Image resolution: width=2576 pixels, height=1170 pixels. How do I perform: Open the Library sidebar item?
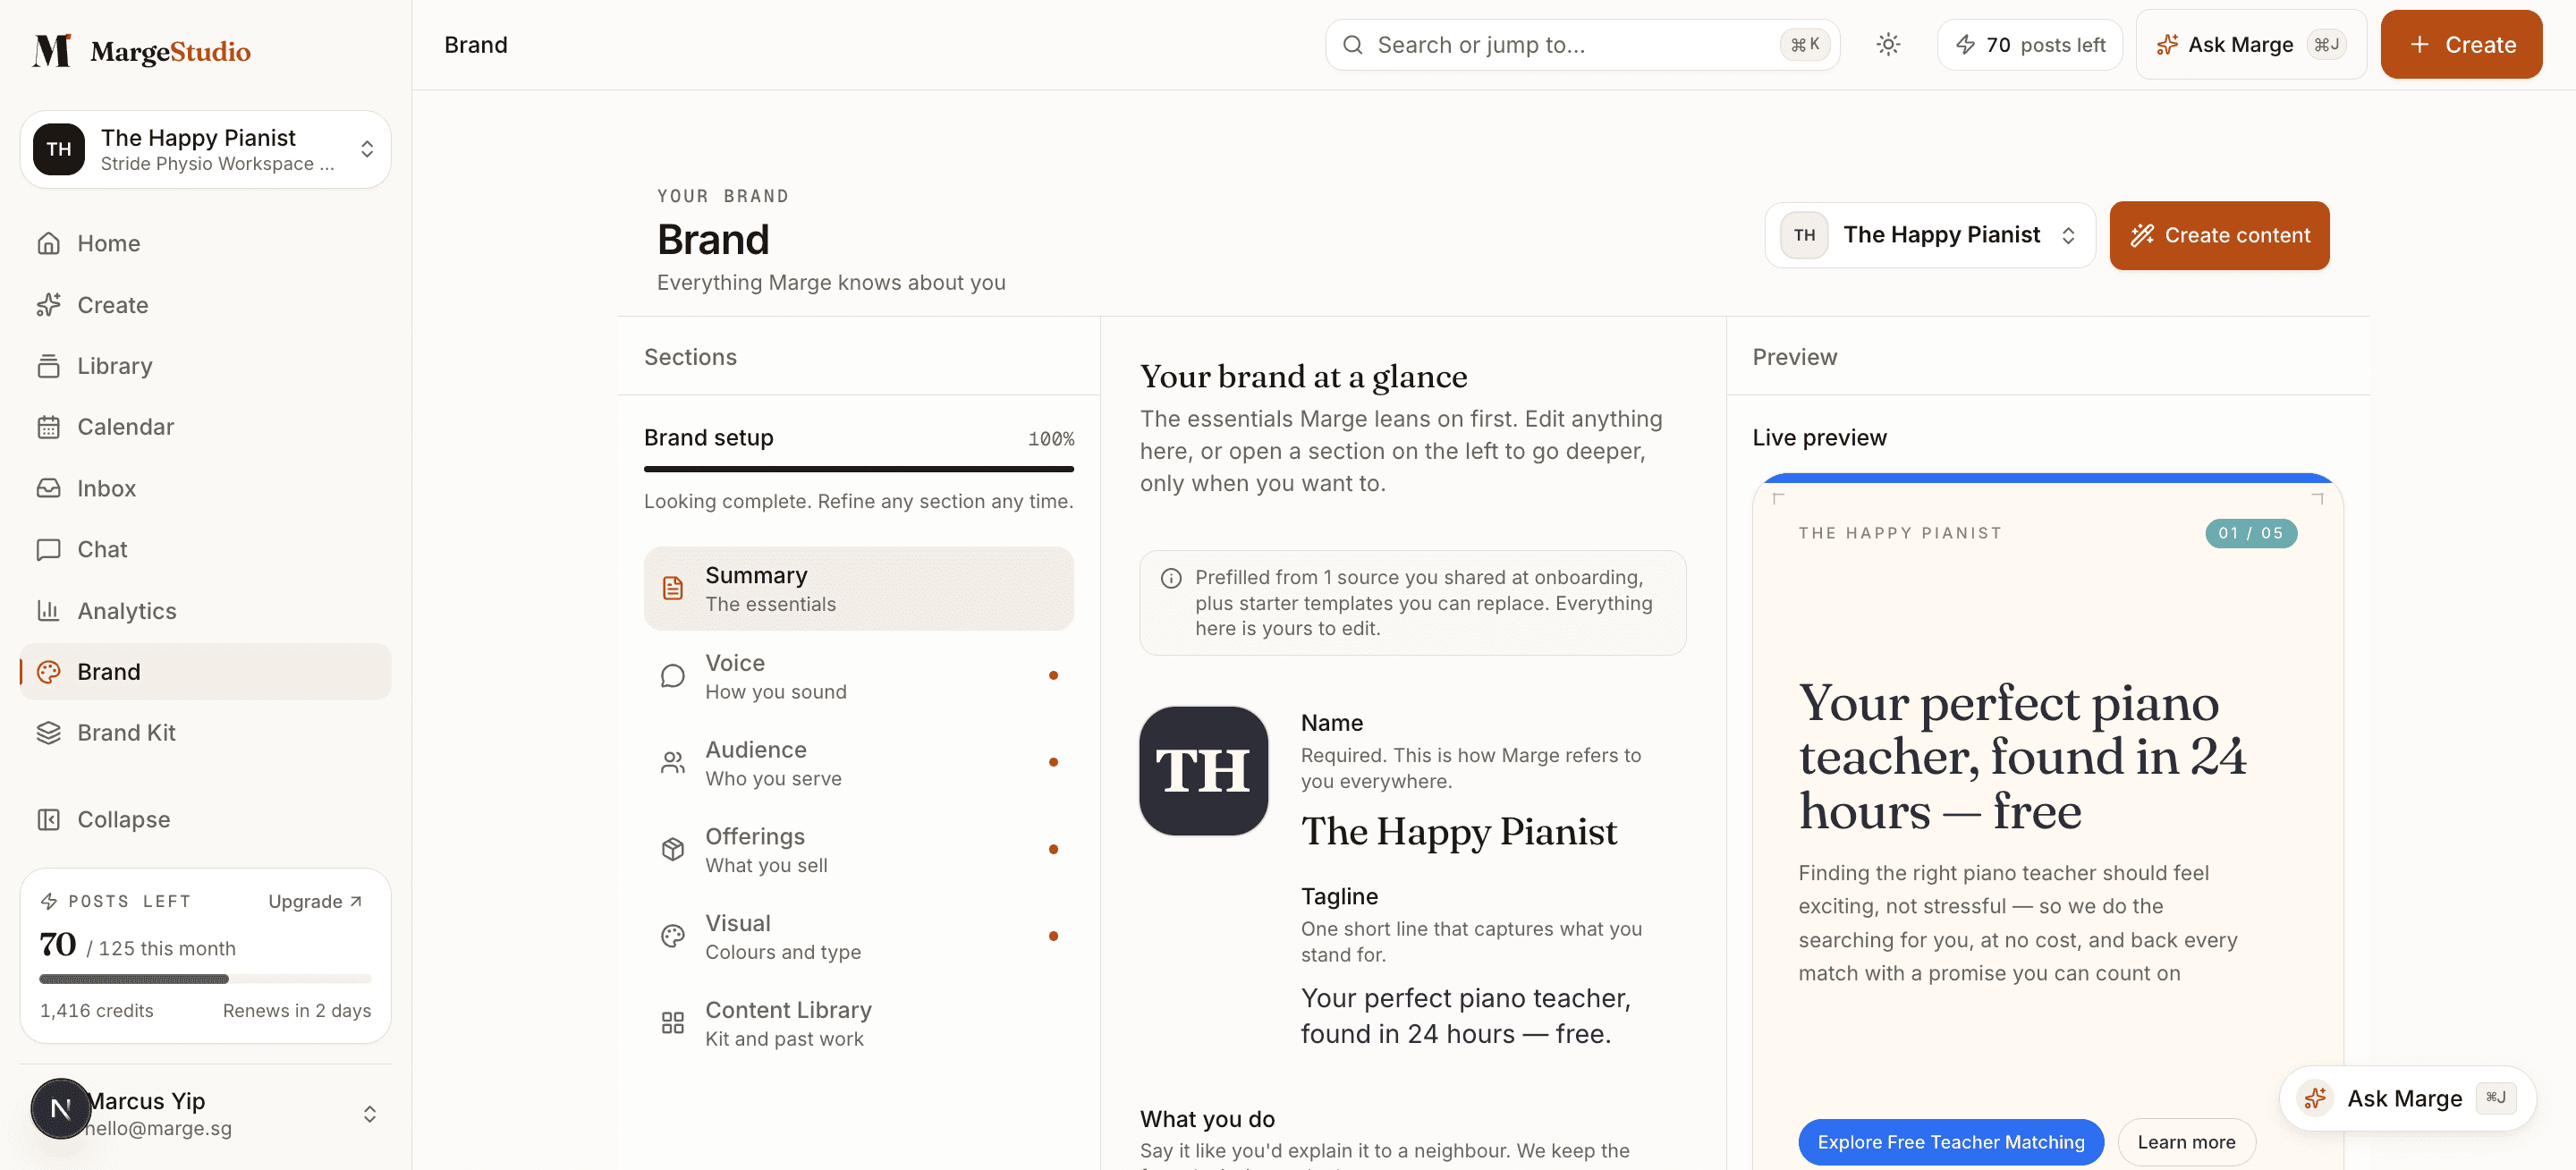[205, 366]
